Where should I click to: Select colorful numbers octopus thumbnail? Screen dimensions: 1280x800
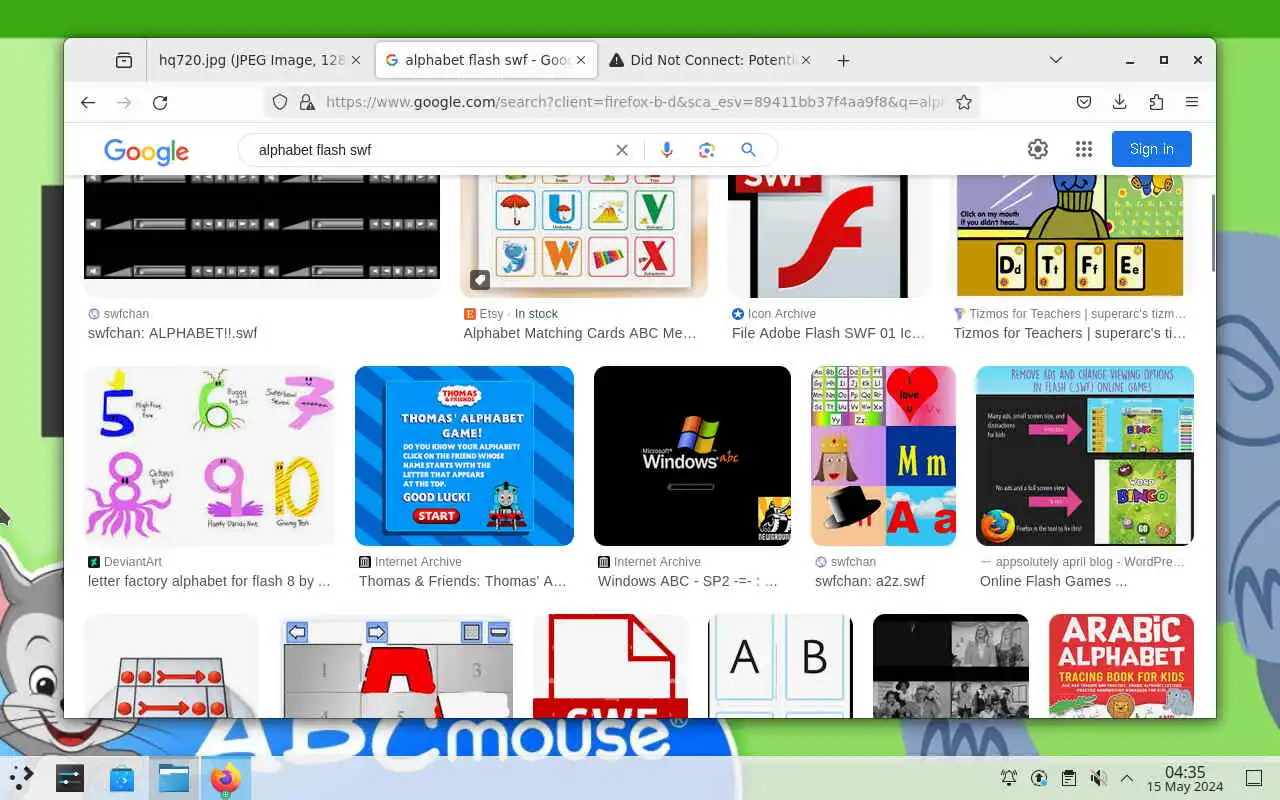(x=209, y=456)
